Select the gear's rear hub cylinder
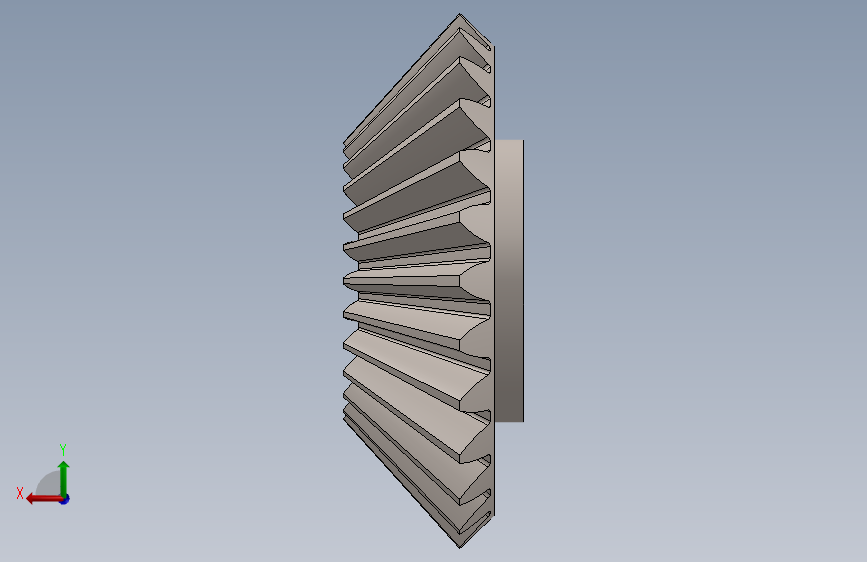The image size is (867, 562). [x=509, y=281]
